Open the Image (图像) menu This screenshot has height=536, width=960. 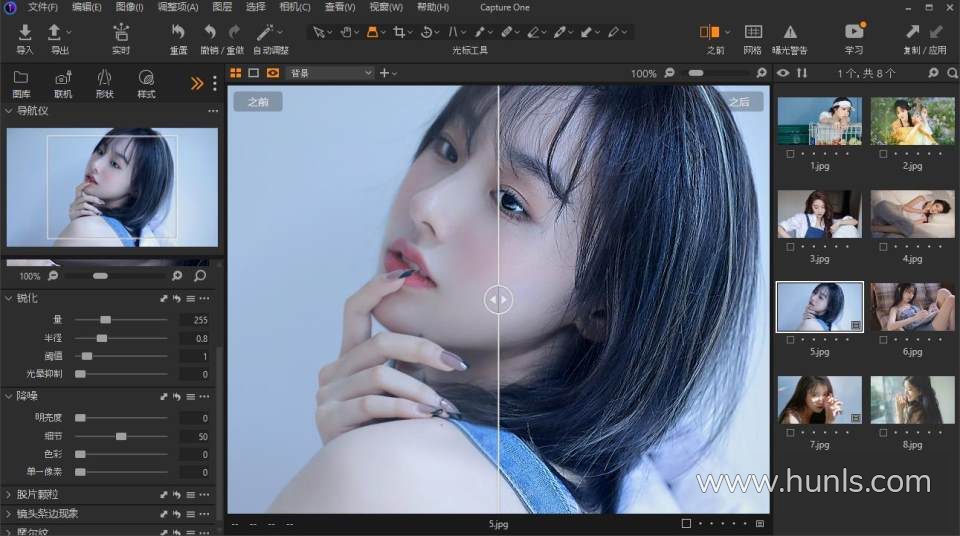coord(129,7)
